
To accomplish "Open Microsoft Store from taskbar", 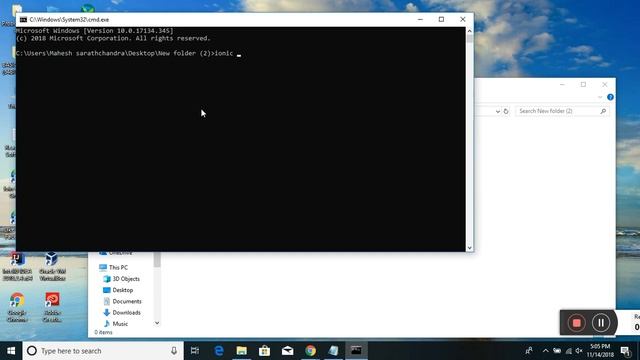I will pos(264,351).
